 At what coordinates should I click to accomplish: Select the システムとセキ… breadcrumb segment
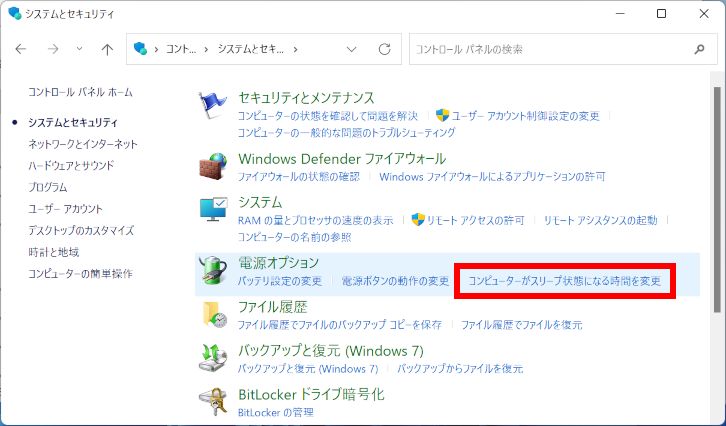click(x=250, y=49)
